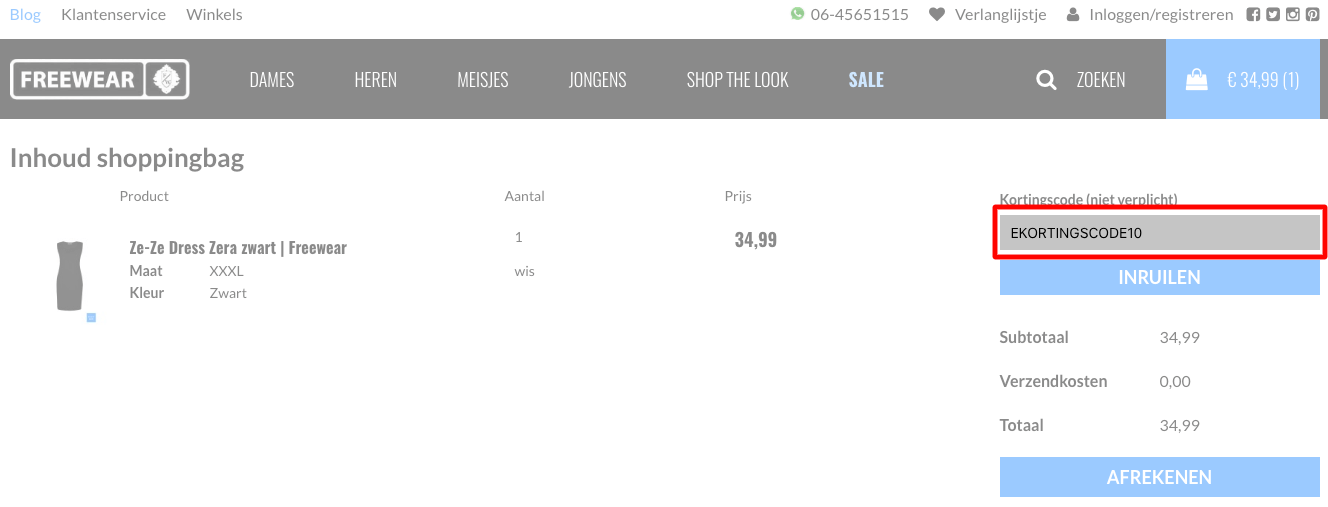Open the Pinterest social icon
The height and width of the screenshot is (507, 1328).
click(1312, 14)
